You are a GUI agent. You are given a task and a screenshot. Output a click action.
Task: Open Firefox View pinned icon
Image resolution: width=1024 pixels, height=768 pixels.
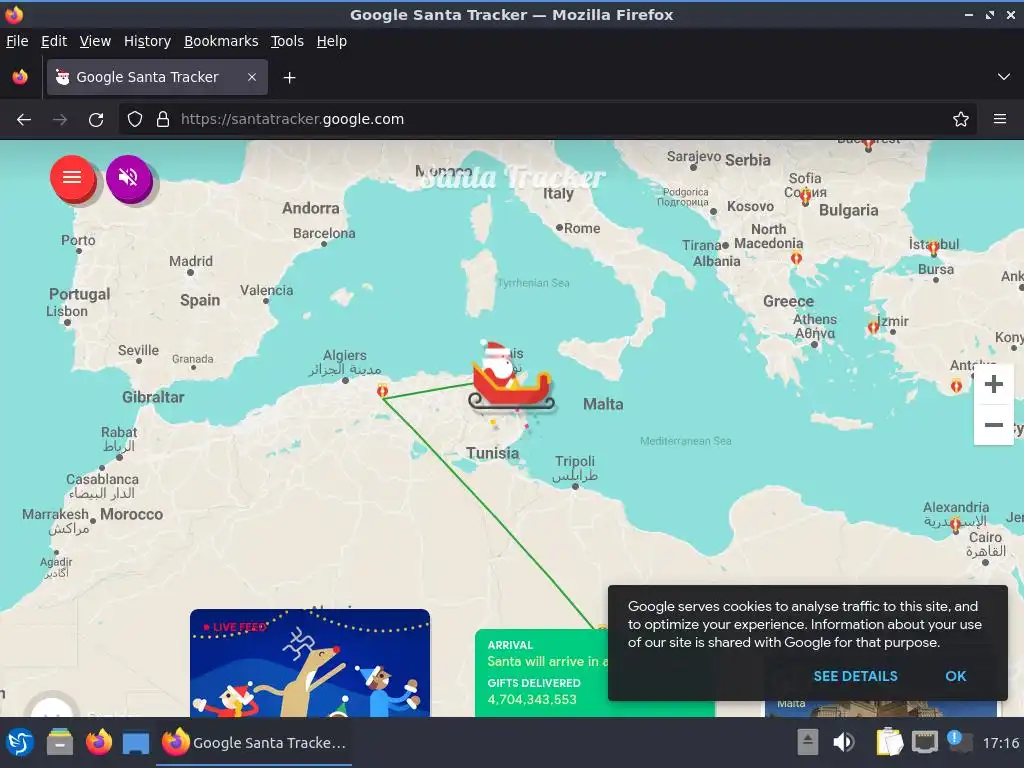pyautogui.click(x=20, y=77)
